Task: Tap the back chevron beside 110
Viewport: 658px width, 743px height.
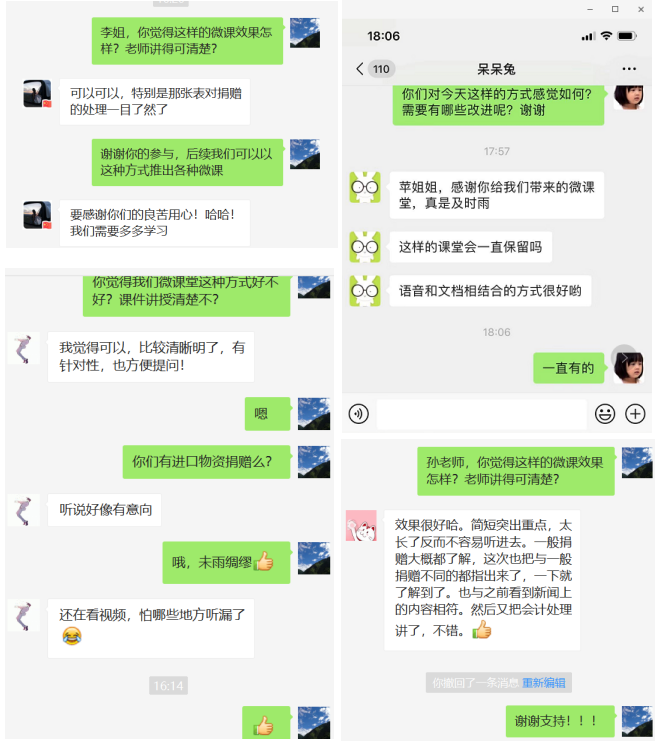Action: (x=360, y=69)
